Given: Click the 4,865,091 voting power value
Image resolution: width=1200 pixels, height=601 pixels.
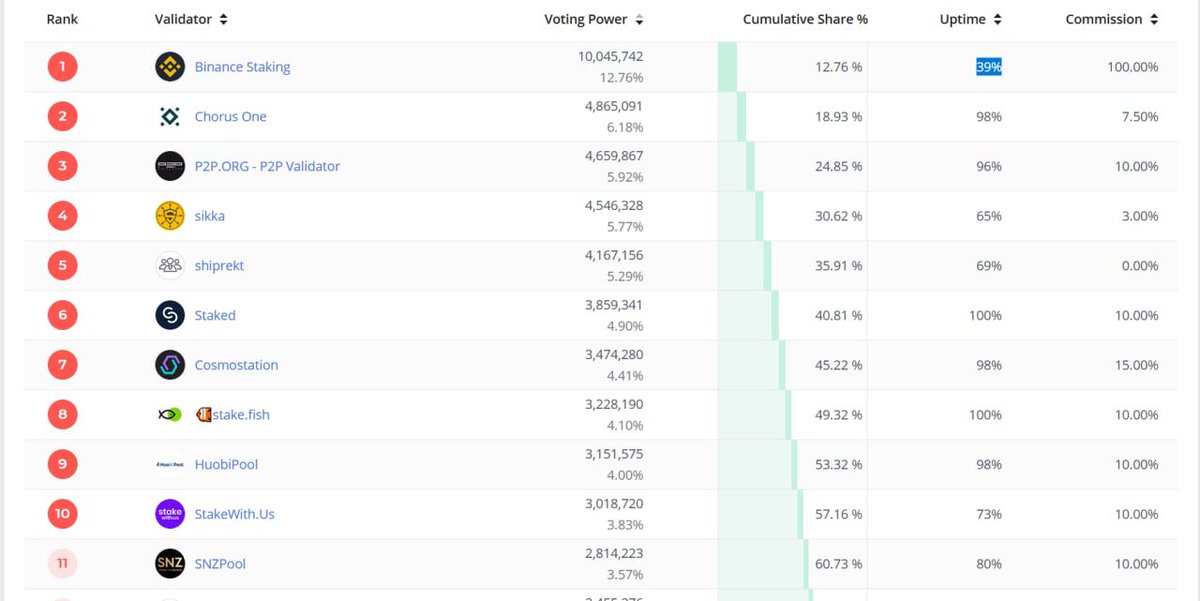Looking at the screenshot, I should 614,106.
